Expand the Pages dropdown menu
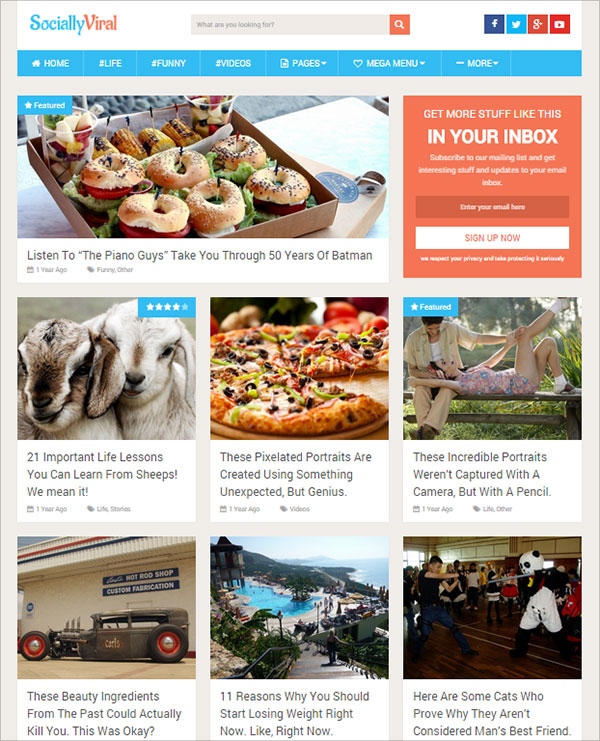Viewport: 600px width, 741px height. point(302,63)
